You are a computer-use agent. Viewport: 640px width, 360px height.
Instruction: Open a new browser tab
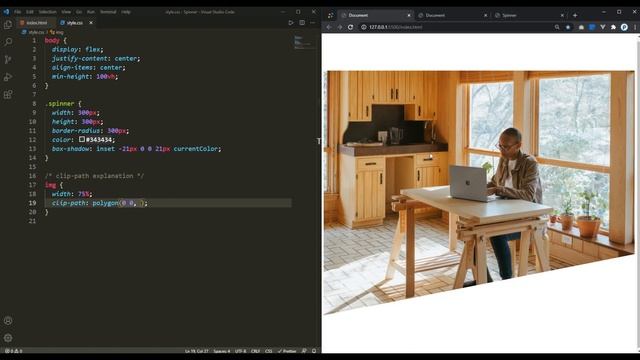click(575, 15)
